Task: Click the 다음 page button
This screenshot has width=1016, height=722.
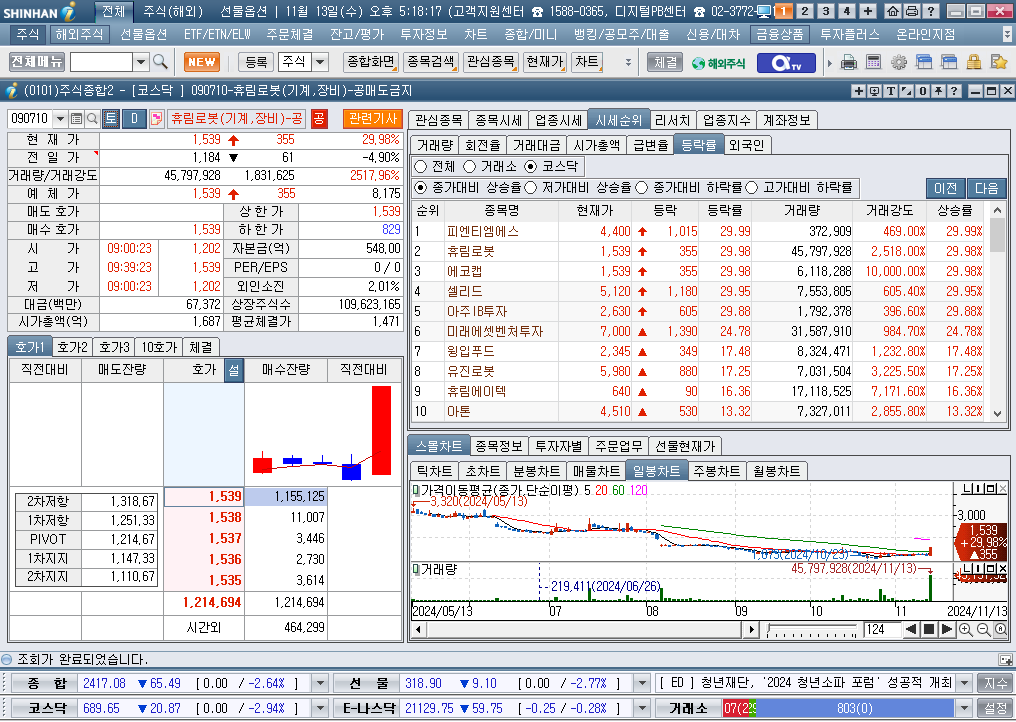Action: [x=986, y=188]
